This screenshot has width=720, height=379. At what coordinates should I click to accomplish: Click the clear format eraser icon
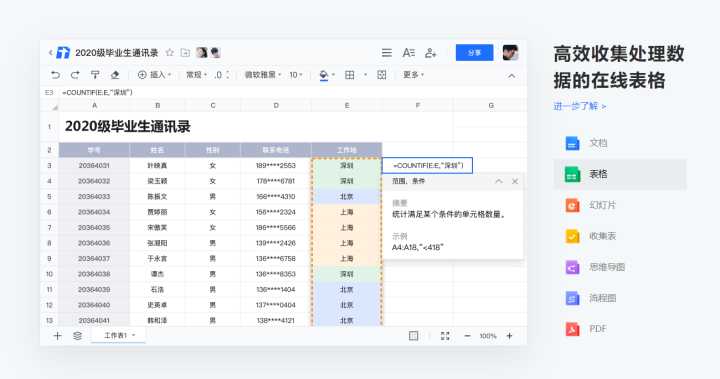click(115, 74)
